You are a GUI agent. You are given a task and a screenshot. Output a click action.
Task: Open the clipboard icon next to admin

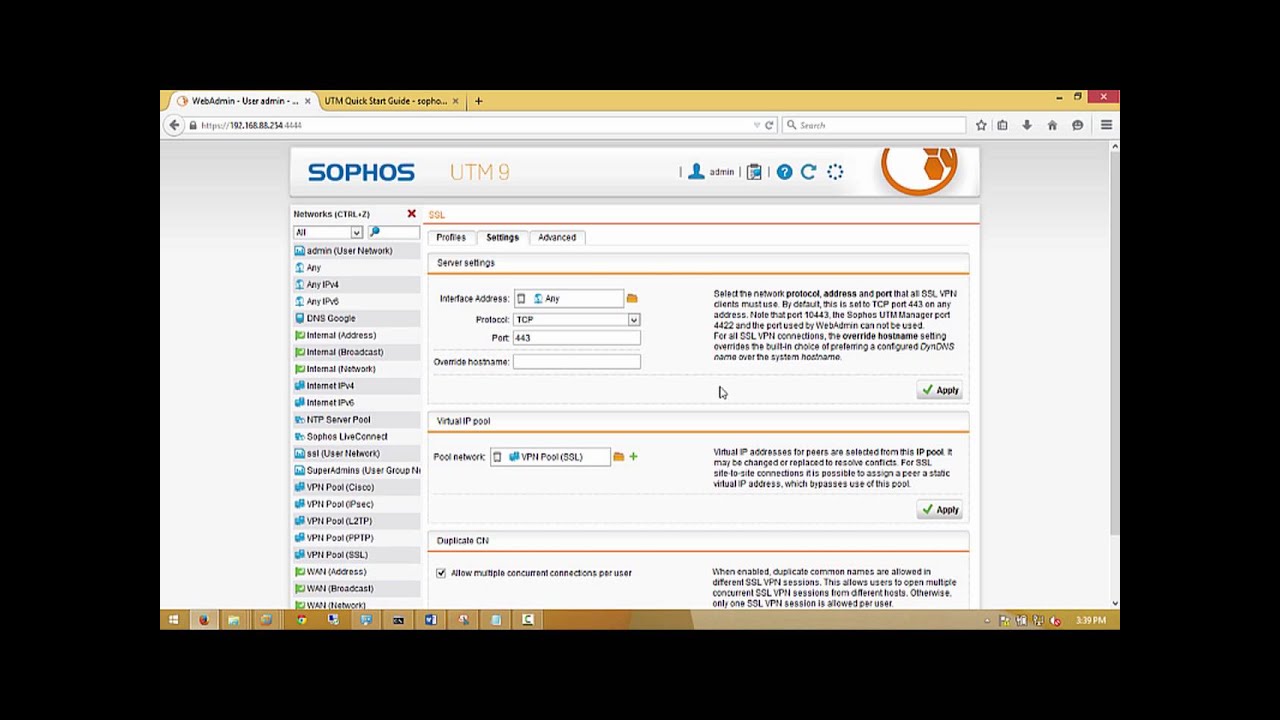(755, 172)
